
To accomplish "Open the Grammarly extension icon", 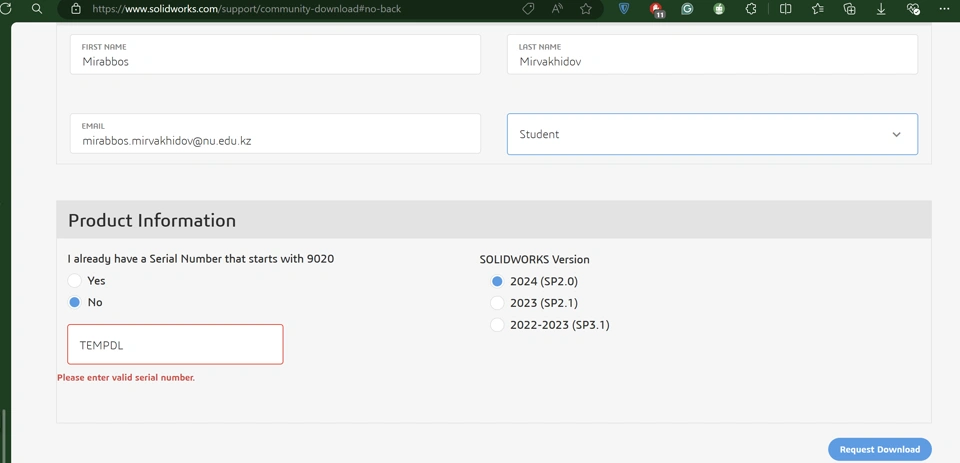I will pyautogui.click(x=688, y=9).
